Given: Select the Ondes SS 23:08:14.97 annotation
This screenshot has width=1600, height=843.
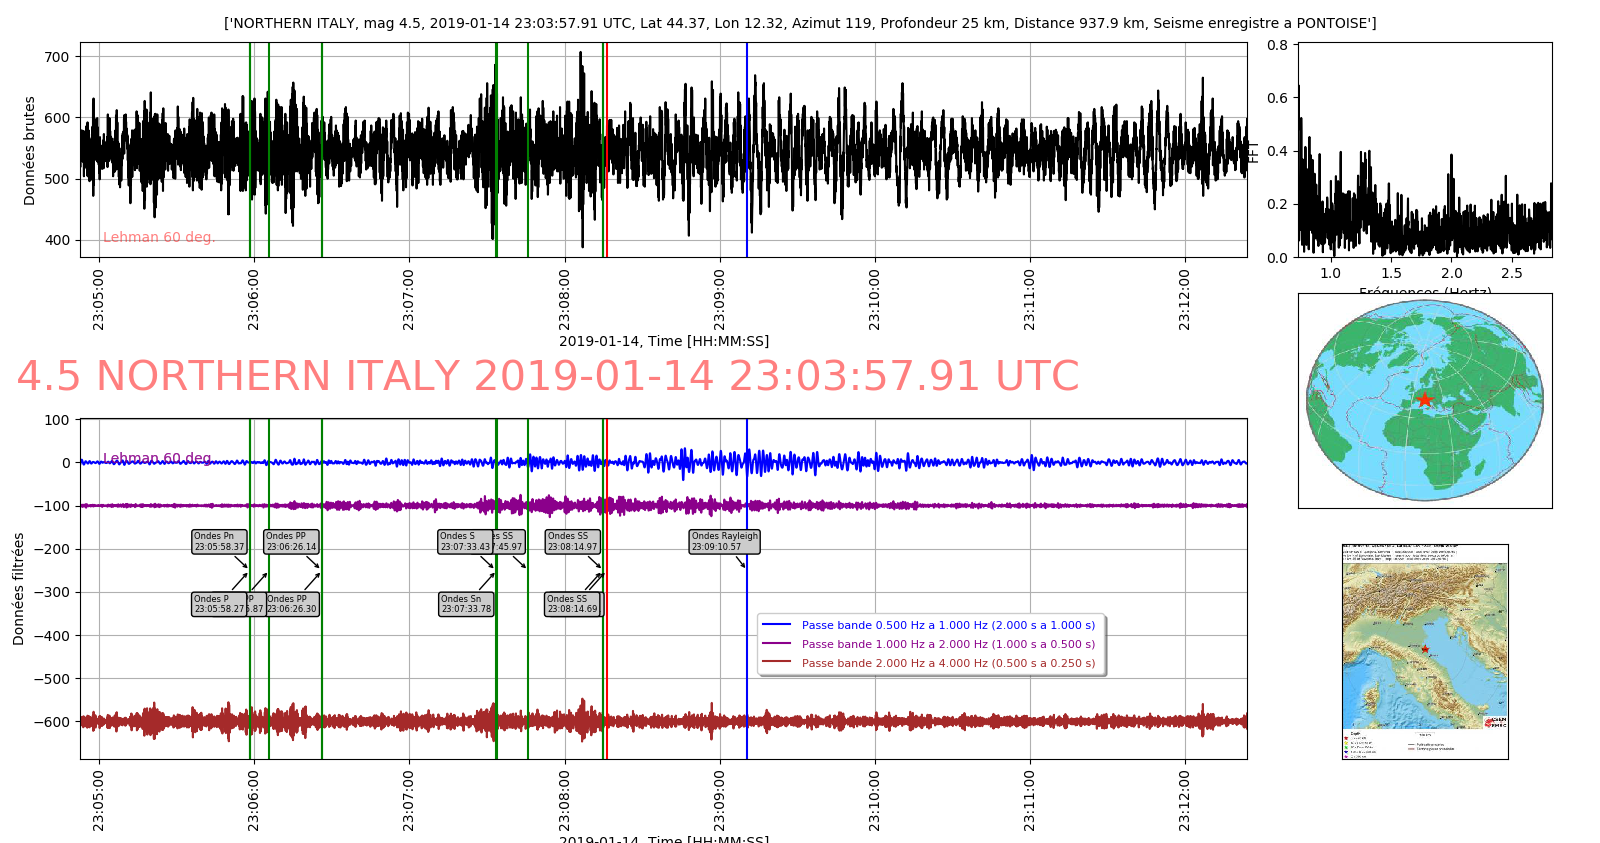Looking at the screenshot, I should point(572,542).
